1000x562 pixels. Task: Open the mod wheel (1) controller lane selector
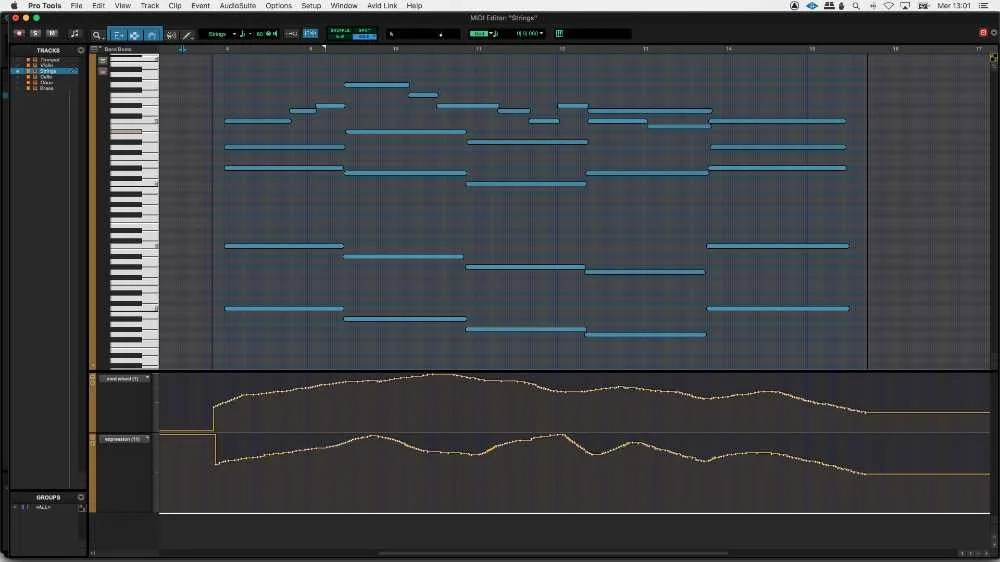pyautogui.click(x=125, y=378)
